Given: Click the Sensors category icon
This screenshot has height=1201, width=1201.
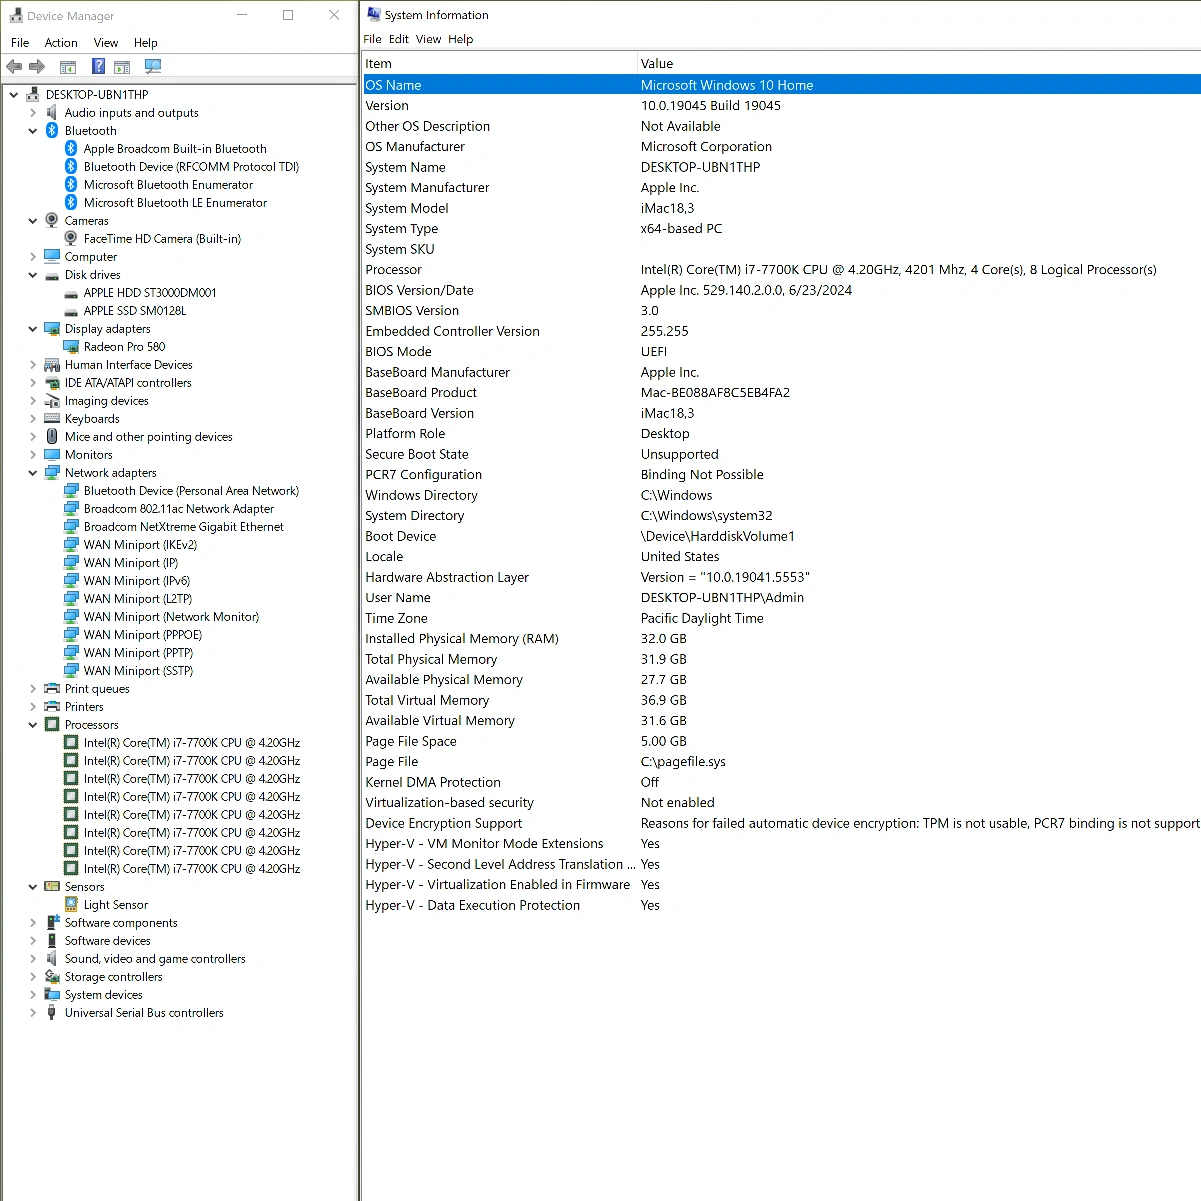Looking at the screenshot, I should pyautogui.click(x=52, y=887).
